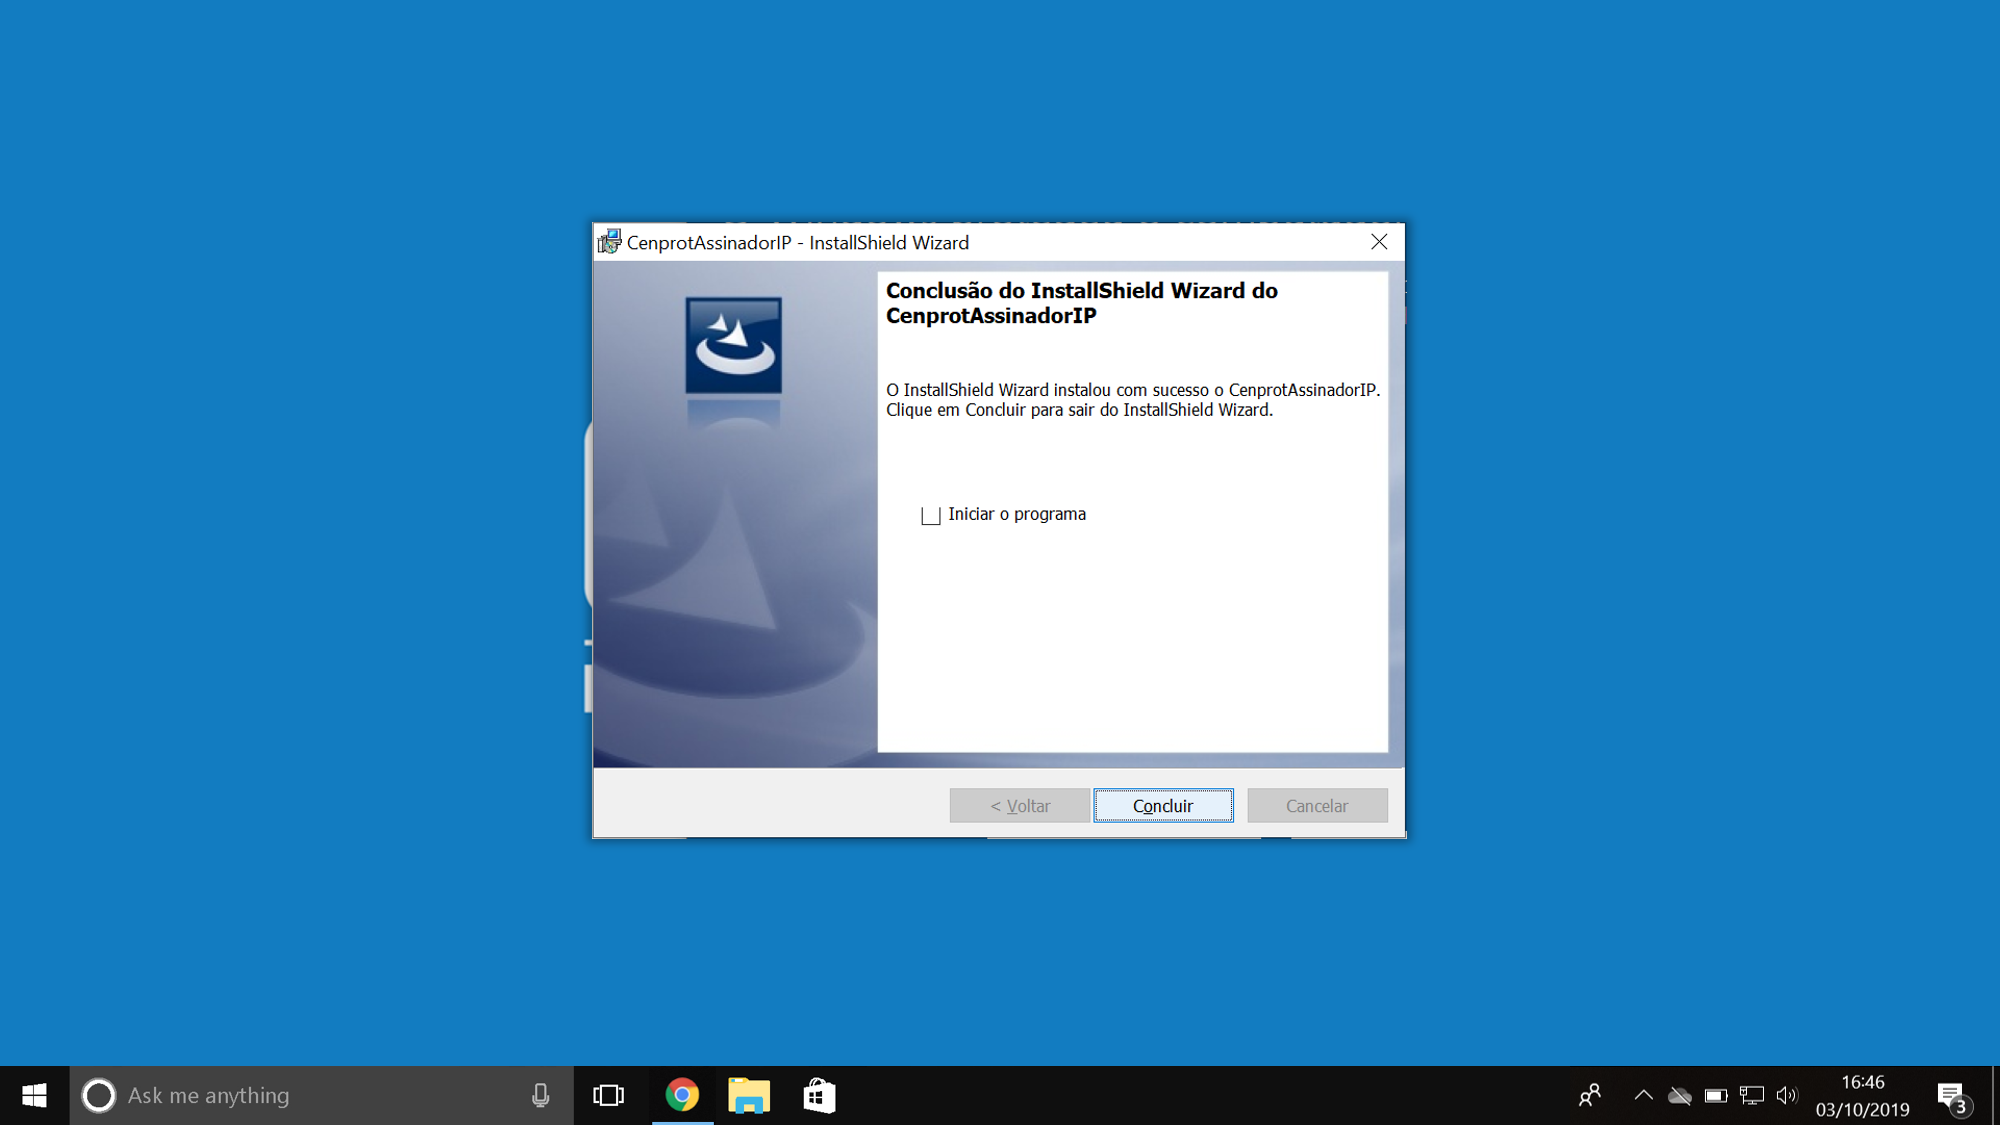2000x1125 pixels.
Task: Open Task View from taskbar
Action: [608, 1096]
